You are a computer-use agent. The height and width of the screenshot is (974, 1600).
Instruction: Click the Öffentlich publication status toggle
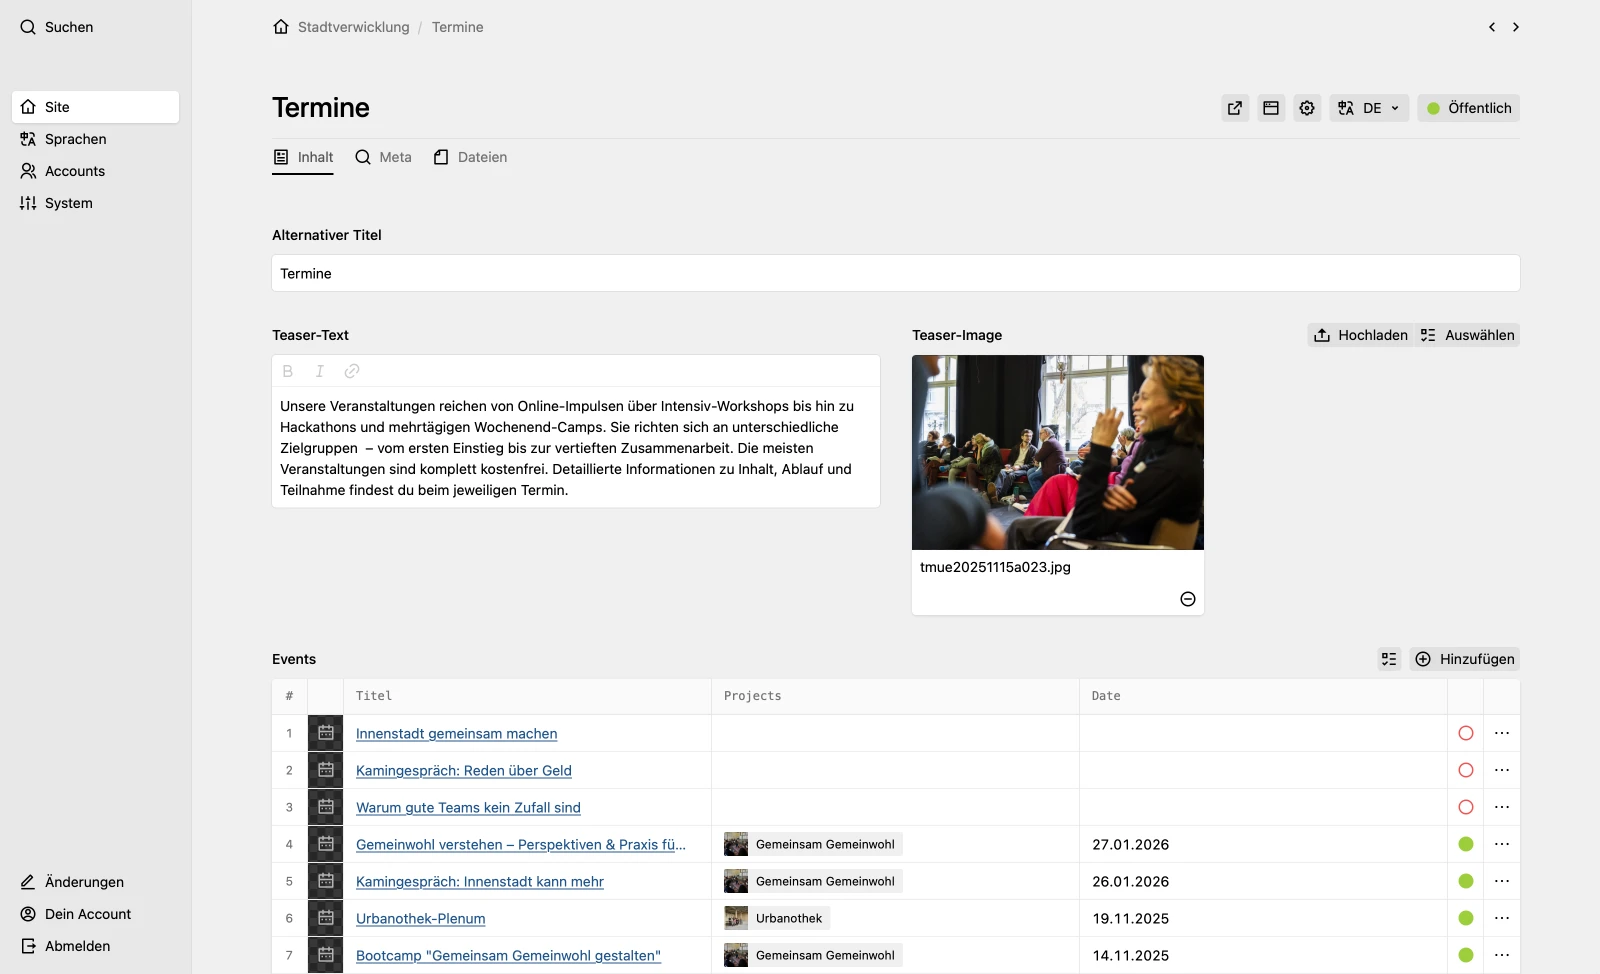pyautogui.click(x=1468, y=108)
